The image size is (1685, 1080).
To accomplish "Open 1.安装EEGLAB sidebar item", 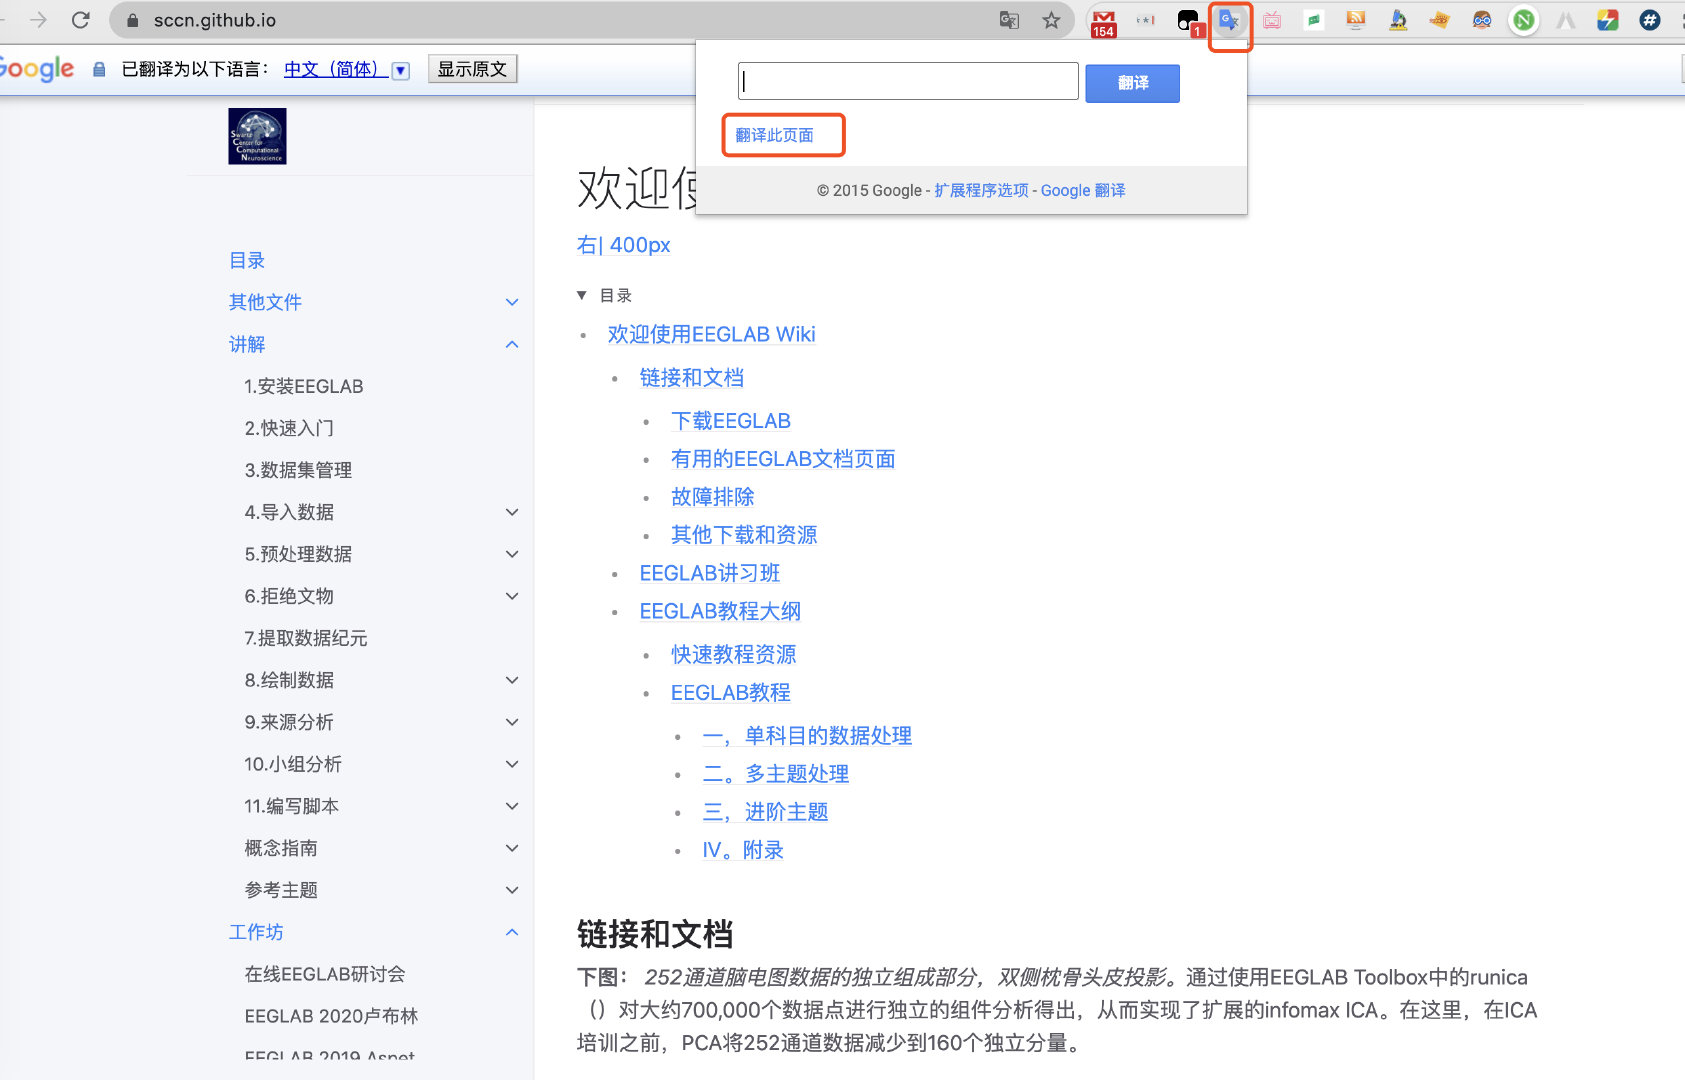I will click(x=304, y=386).
